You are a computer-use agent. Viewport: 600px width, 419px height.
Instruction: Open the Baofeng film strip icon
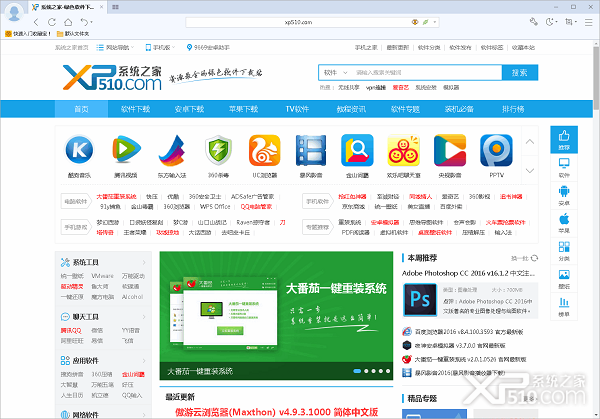(x=311, y=150)
